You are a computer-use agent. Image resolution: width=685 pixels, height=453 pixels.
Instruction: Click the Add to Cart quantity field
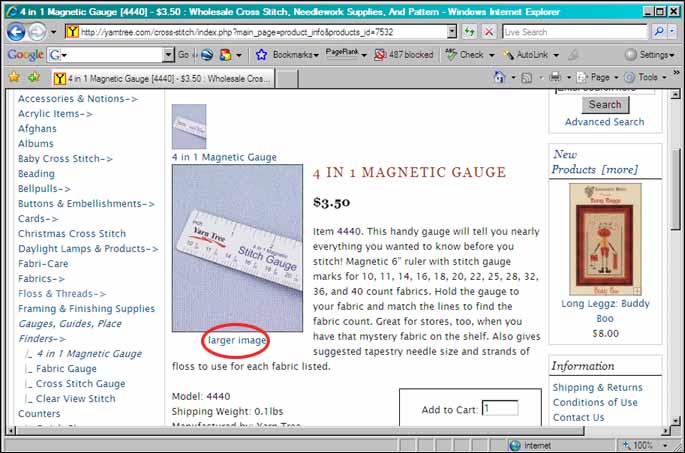tap(500, 408)
